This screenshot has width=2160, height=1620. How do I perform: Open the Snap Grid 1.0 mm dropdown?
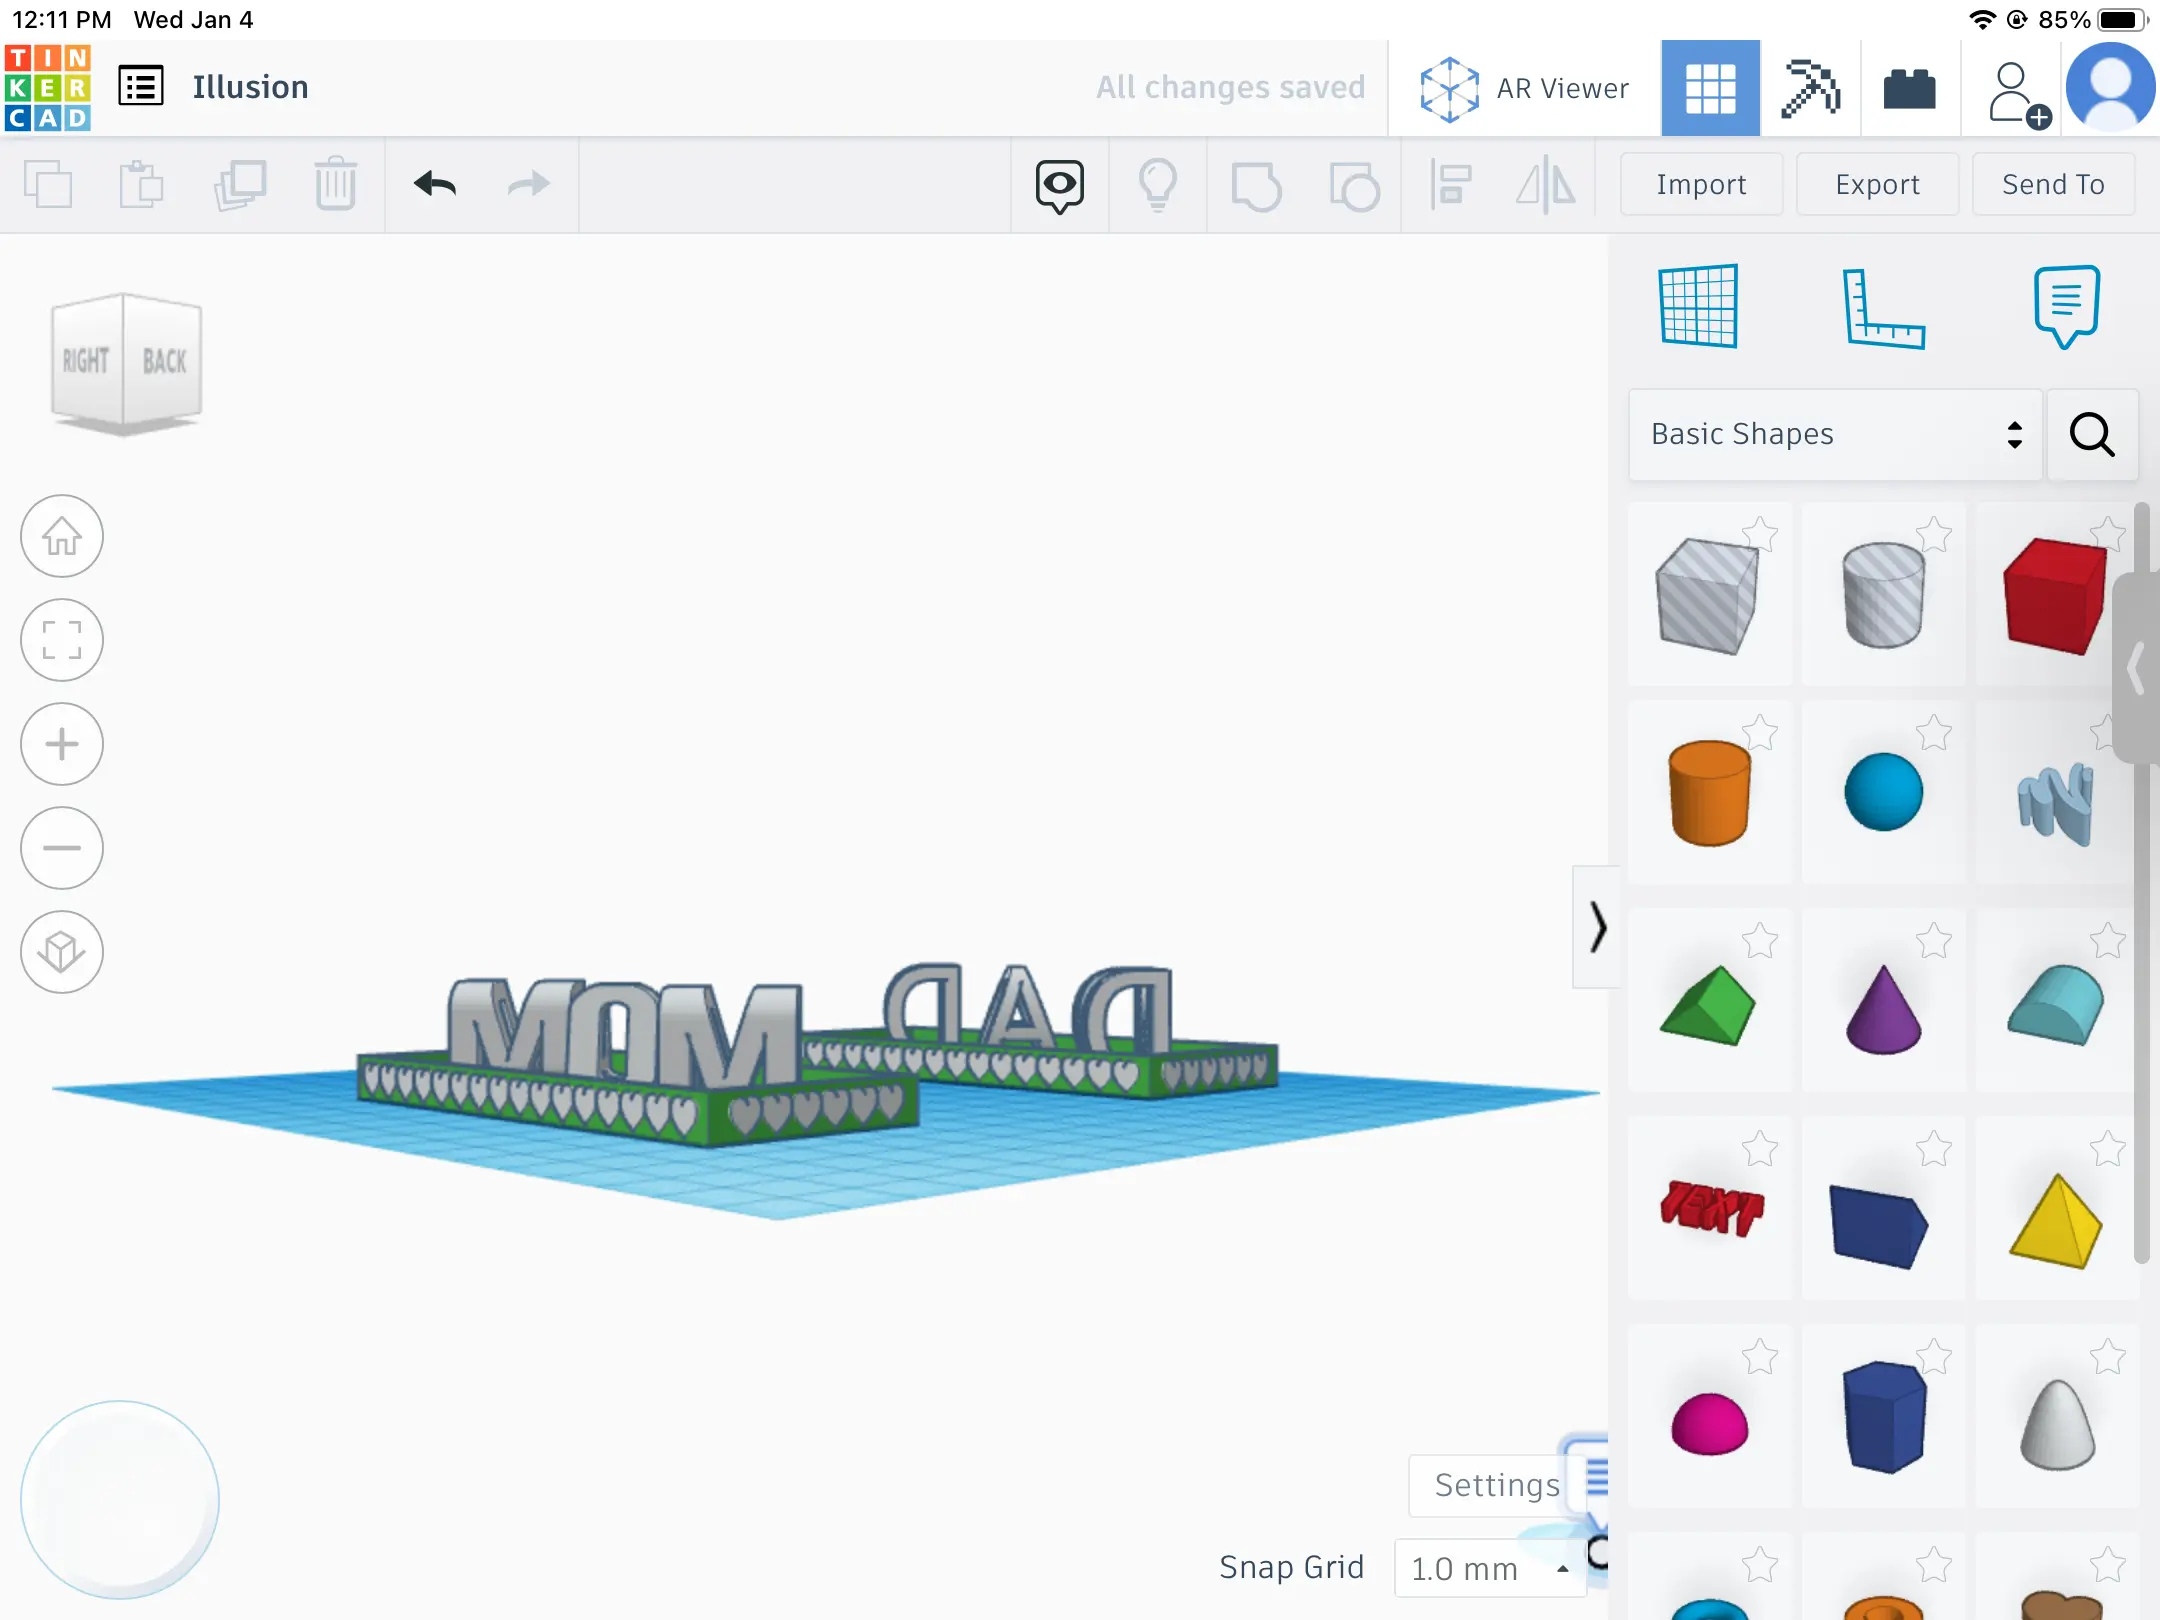[x=1490, y=1568]
